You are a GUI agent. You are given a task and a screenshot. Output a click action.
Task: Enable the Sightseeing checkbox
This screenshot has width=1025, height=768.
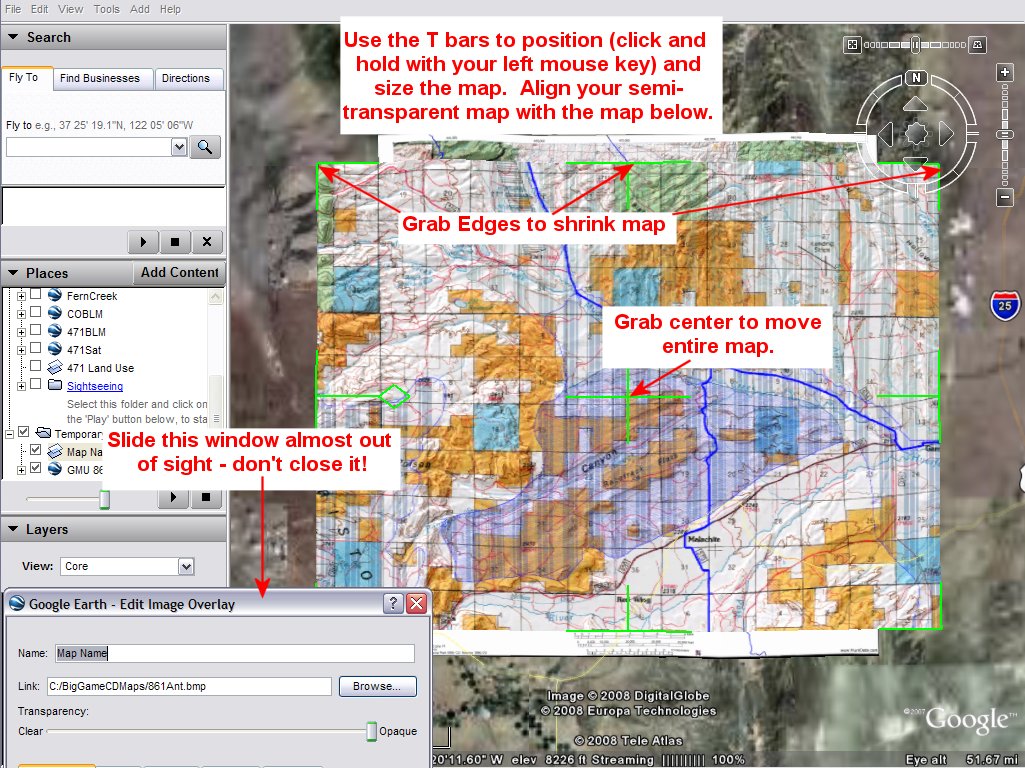(x=36, y=384)
